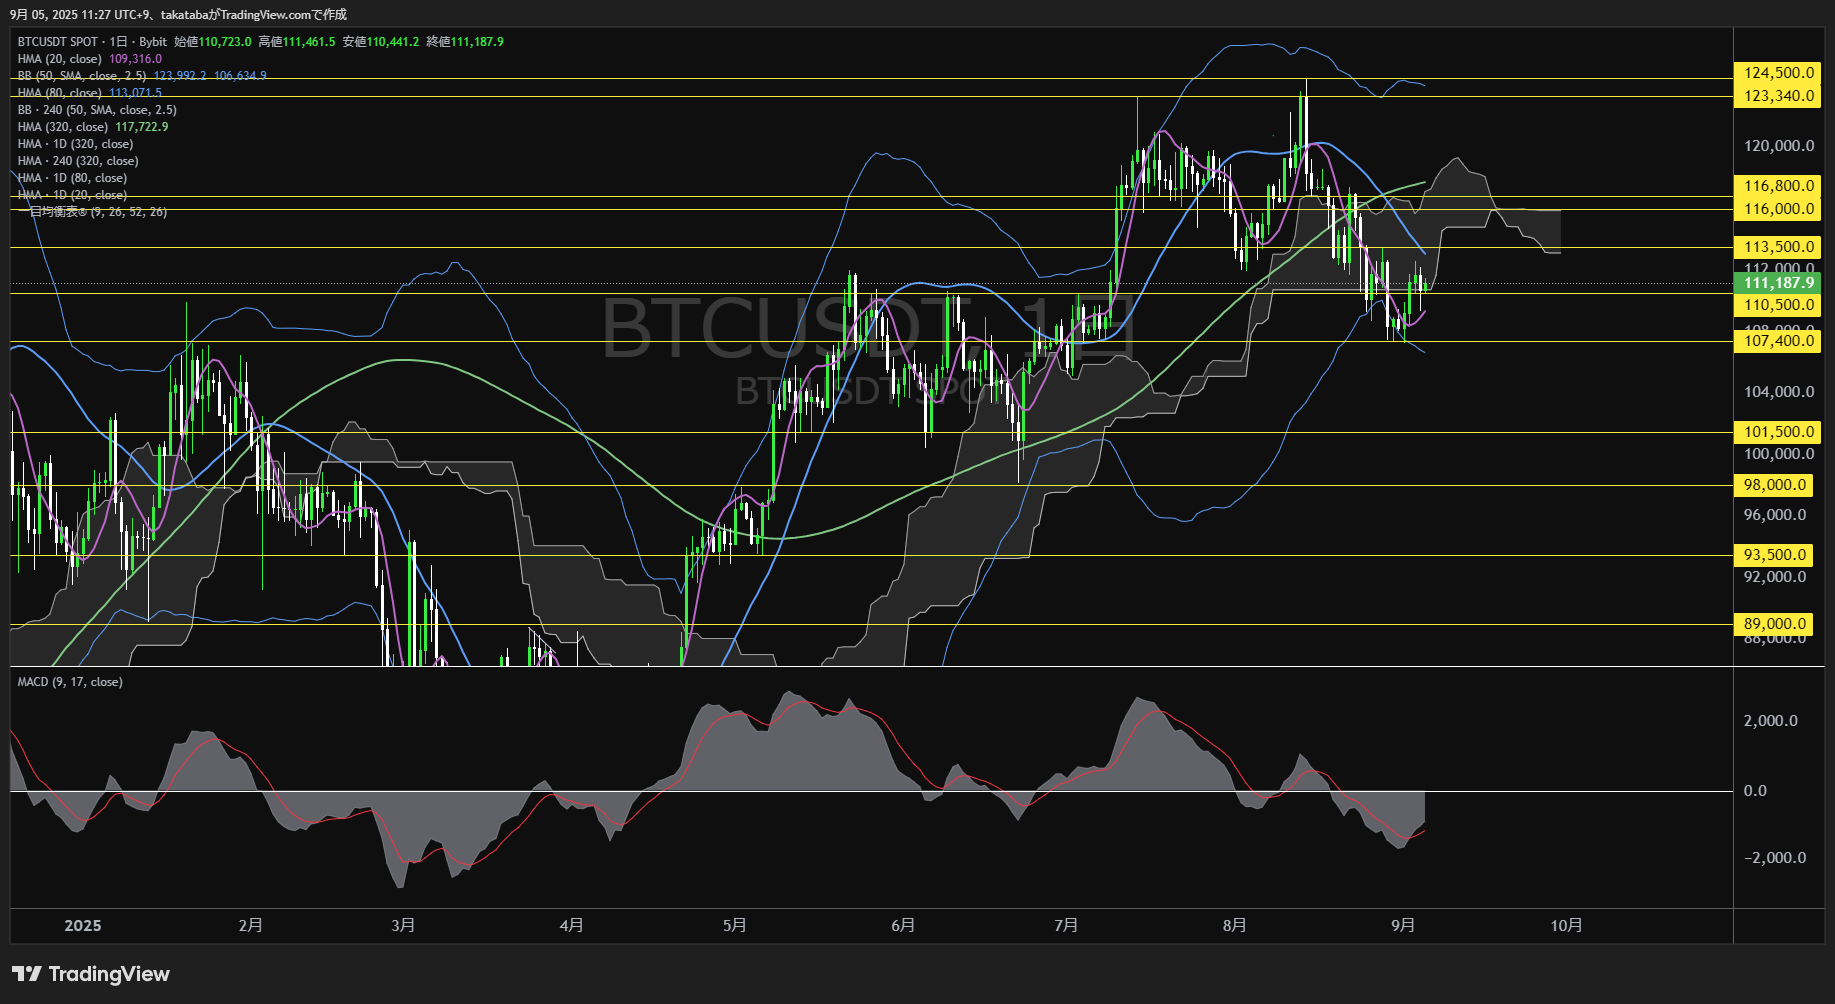Click the 101,500.0 yellow price label
This screenshot has height=1004, width=1835.
(1777, 432)
